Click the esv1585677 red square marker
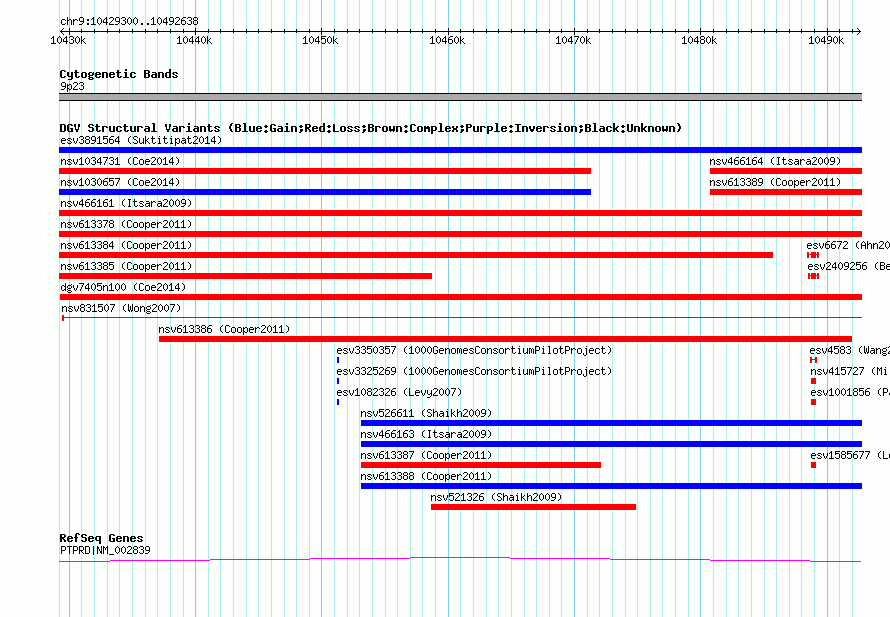This screenshot has height=617, width=890. point(813,465)
